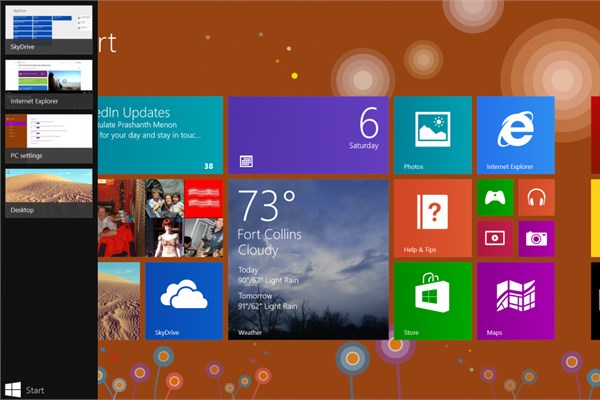Switch to SkyDrive app thumbnail

pyautogui.click(x=49, y=30)
